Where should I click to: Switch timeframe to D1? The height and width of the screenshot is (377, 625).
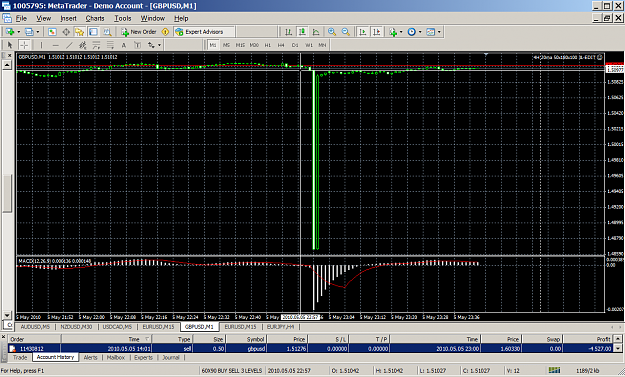click(x=295, y=45)
